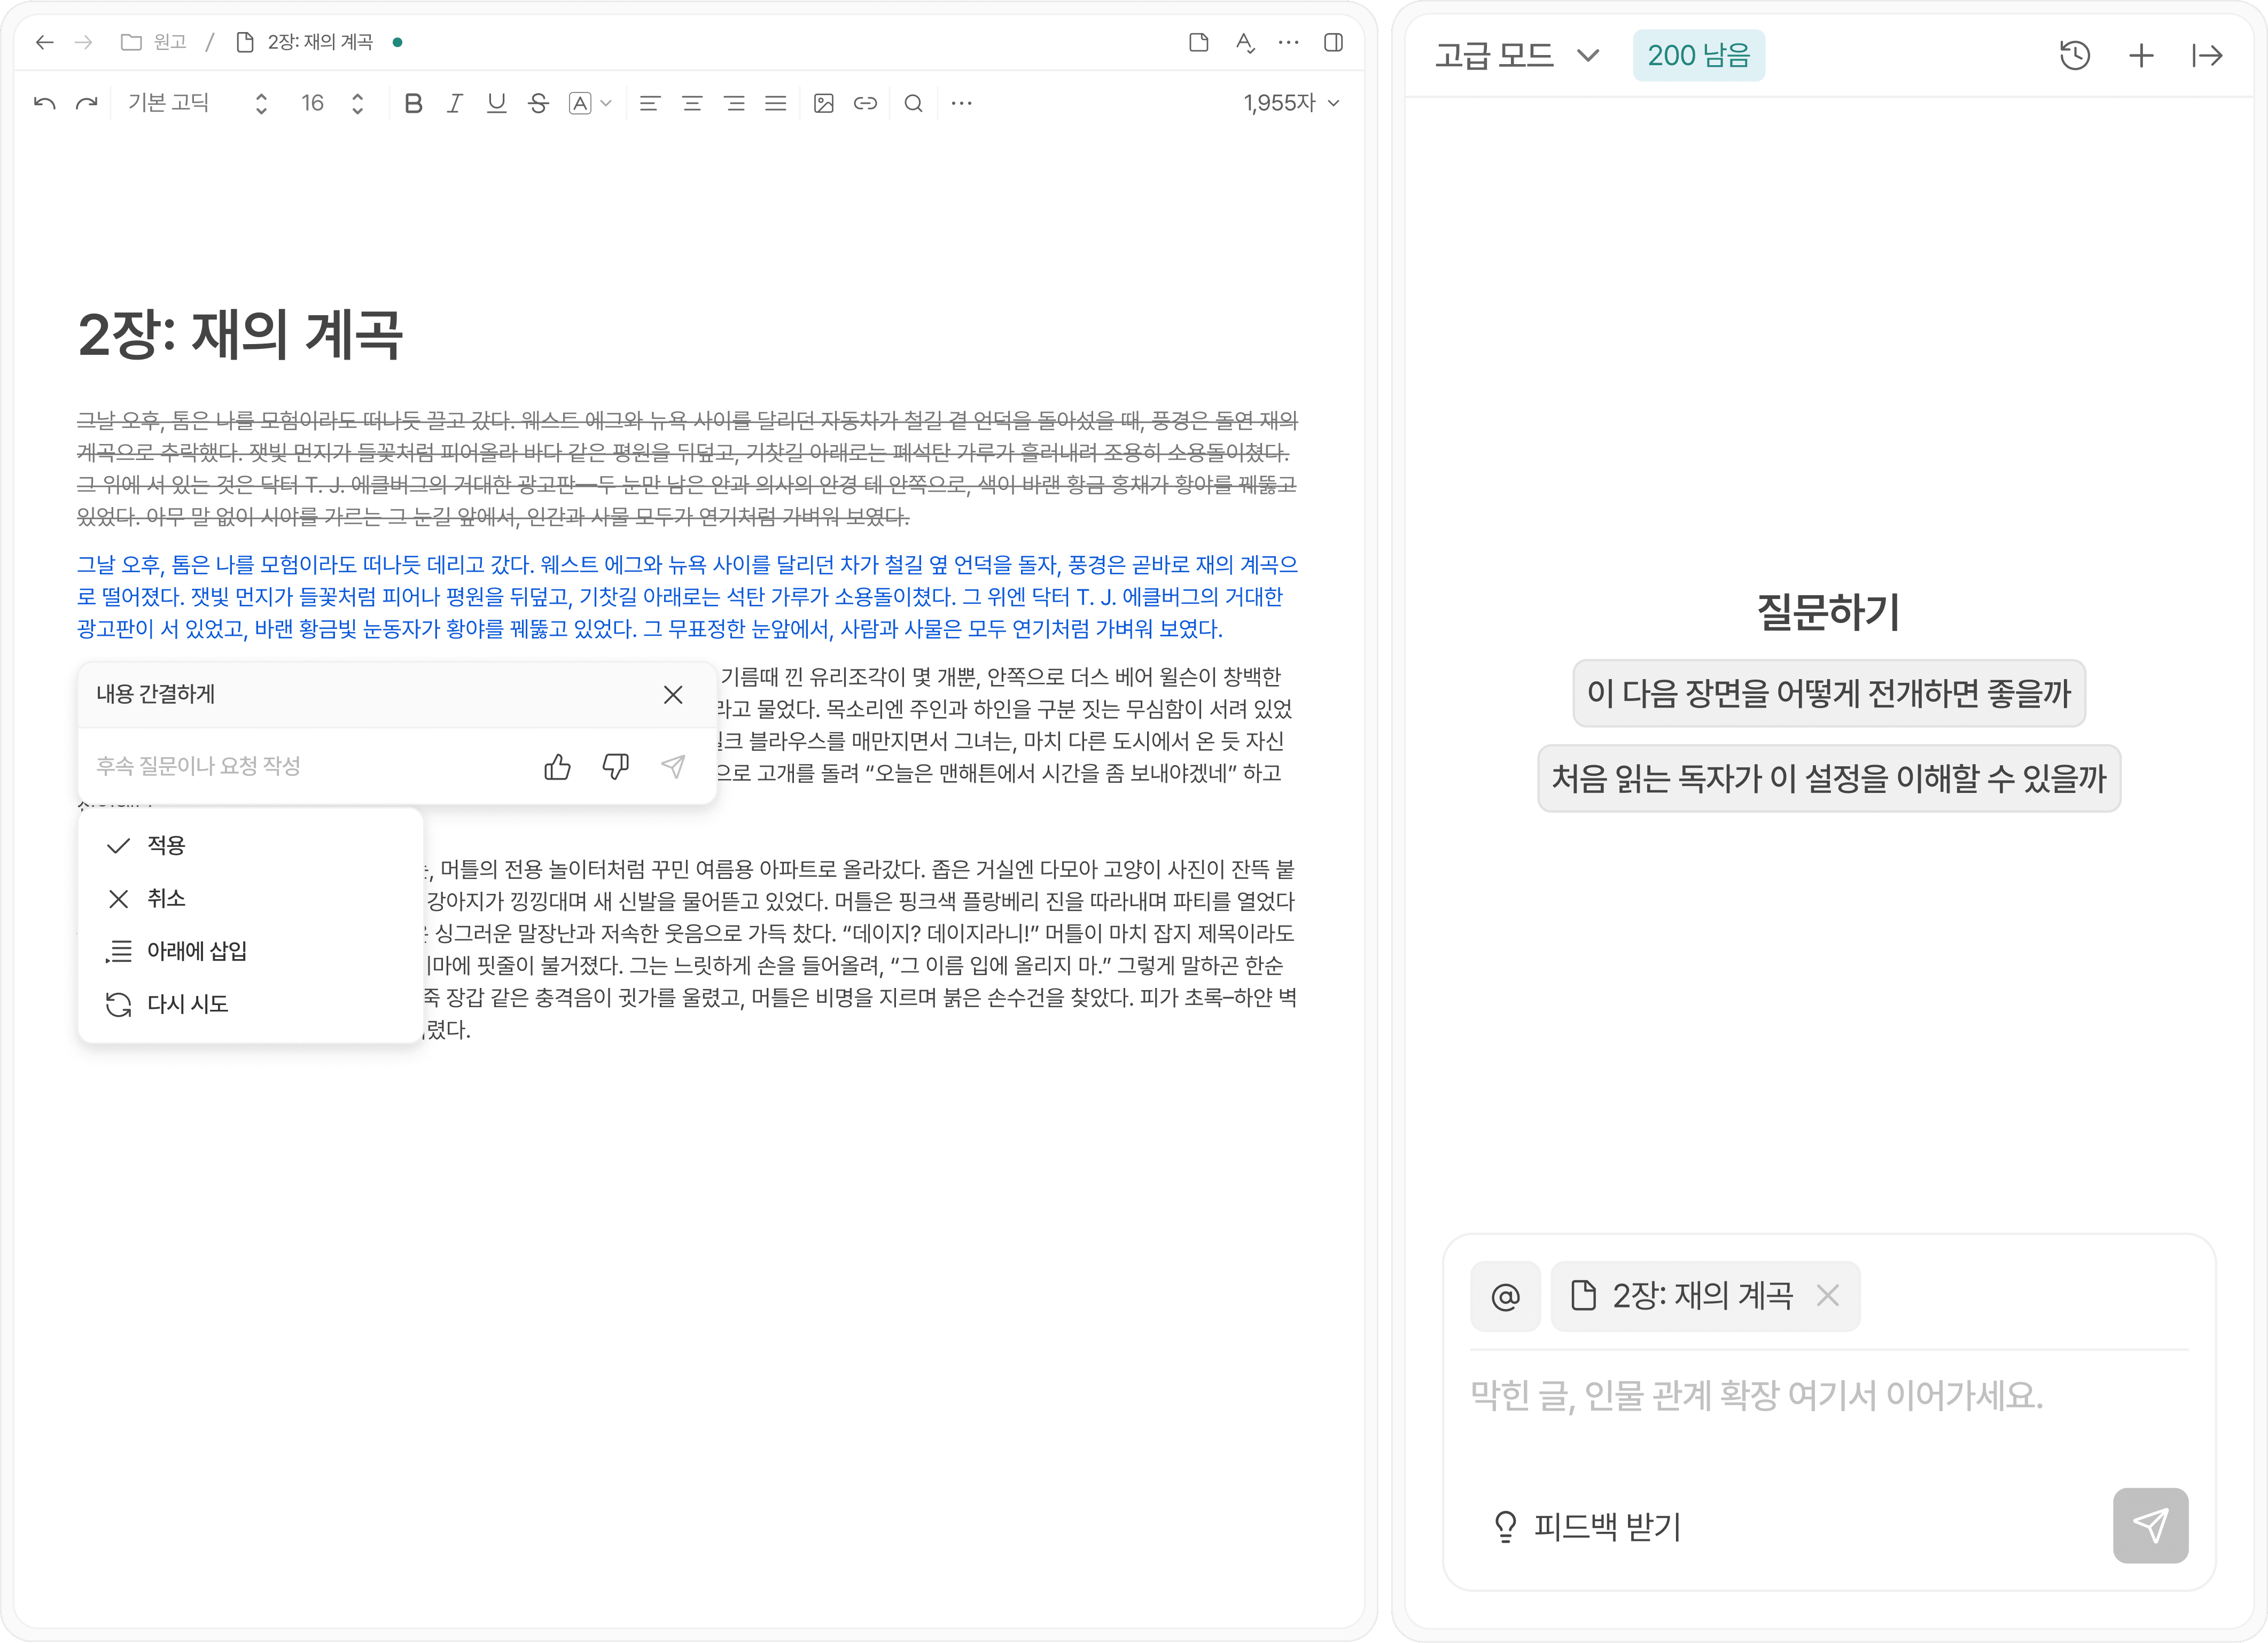The height and width of the screenshot is (1643, 2268).
Task: Open the search magnifier tool
Action: click(913, 103)
